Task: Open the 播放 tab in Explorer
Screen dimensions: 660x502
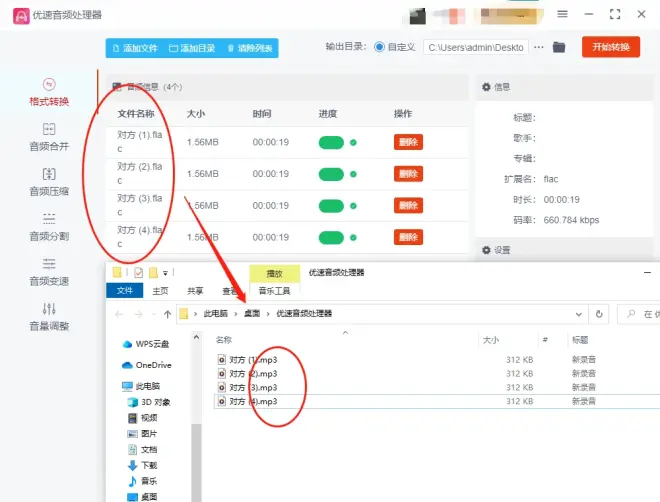Action: [x=274, y=274]
